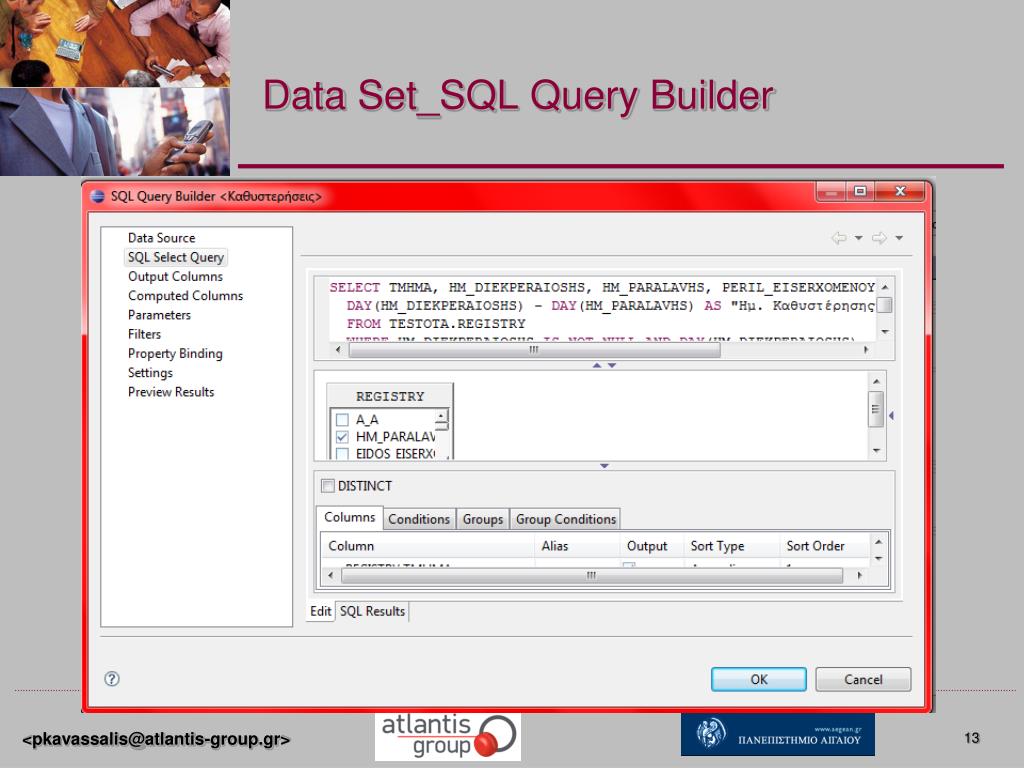Uncheck the HM_PARALAV column in REGISTRY
Image resolution: width=1024 pixels, height=768 pixels.
pos(342,437)
